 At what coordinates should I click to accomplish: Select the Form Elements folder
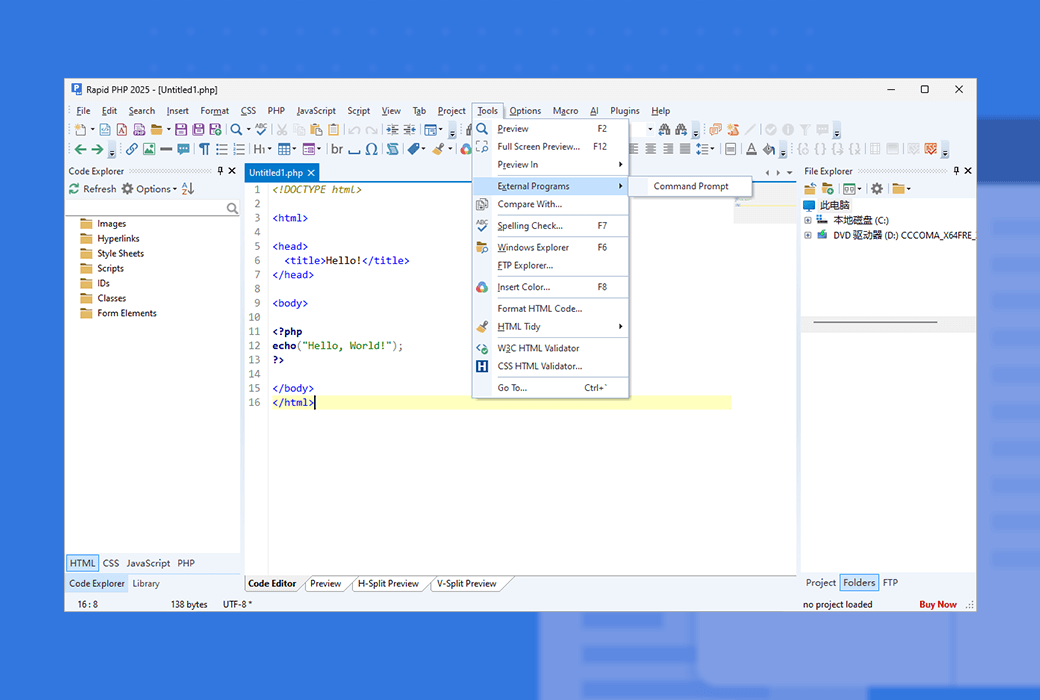[x=127, y=313]
